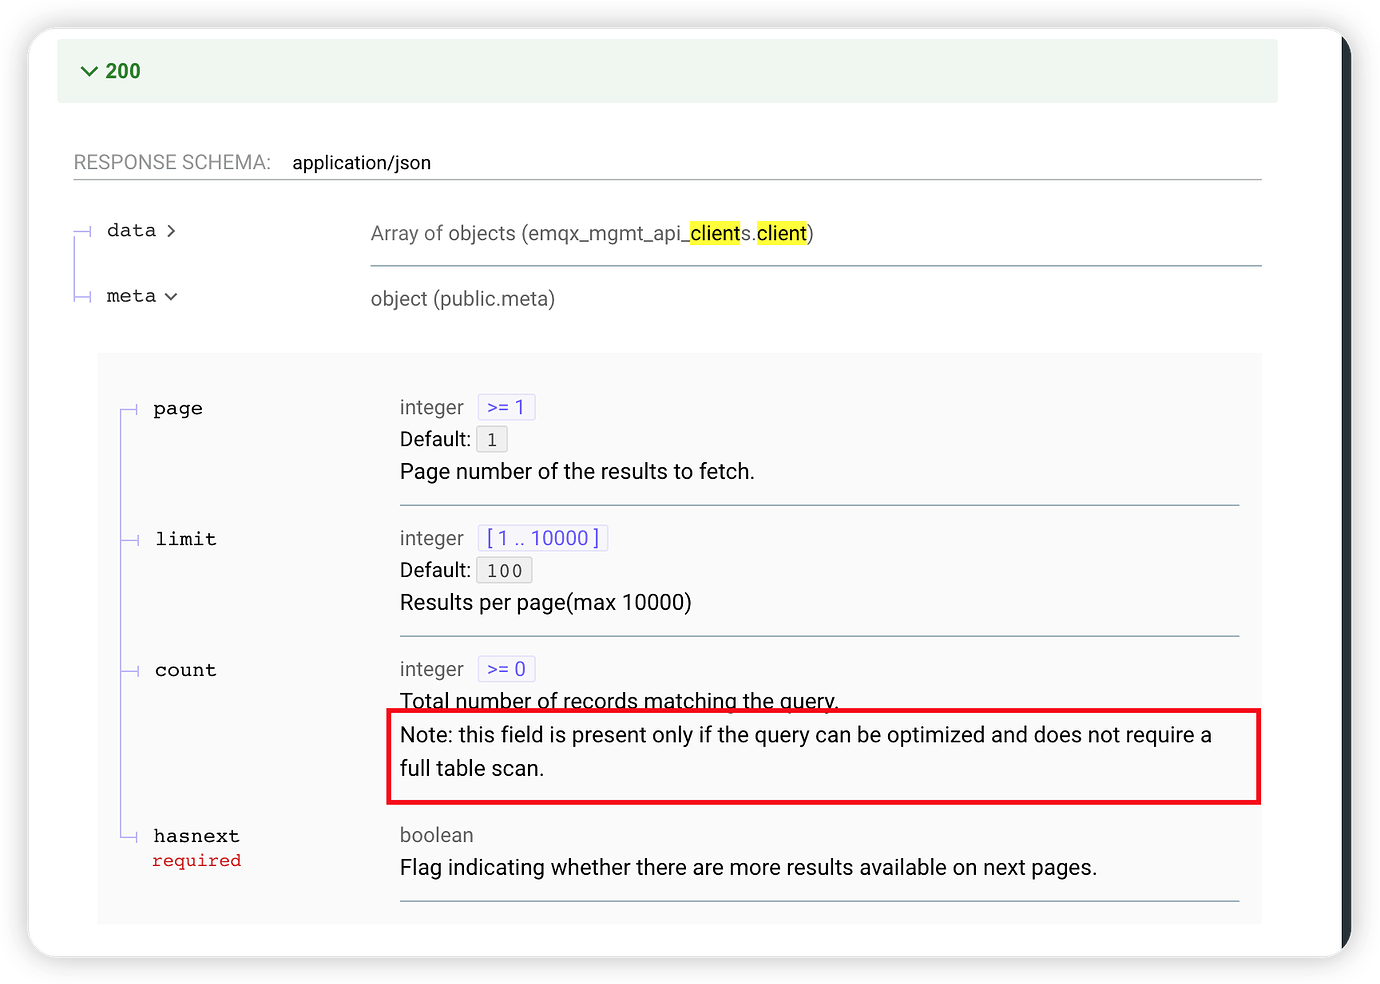Collapse the 200 response section chevron

(89, 72)
